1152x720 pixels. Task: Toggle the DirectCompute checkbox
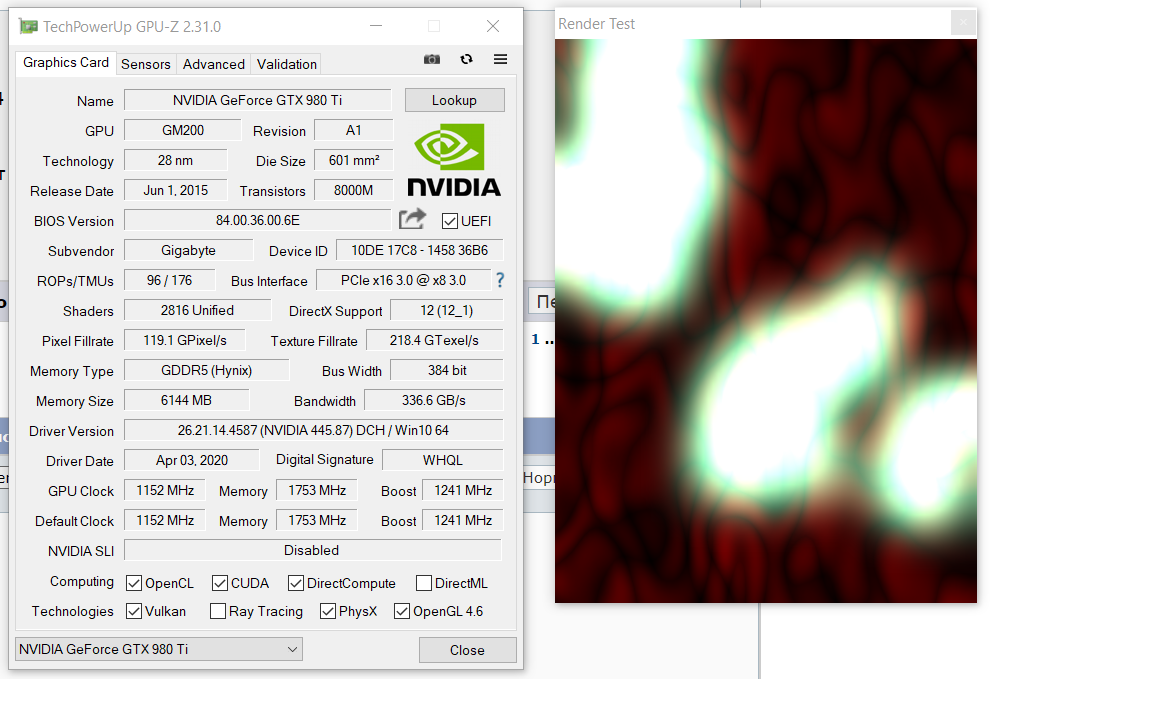click(296, 583)
